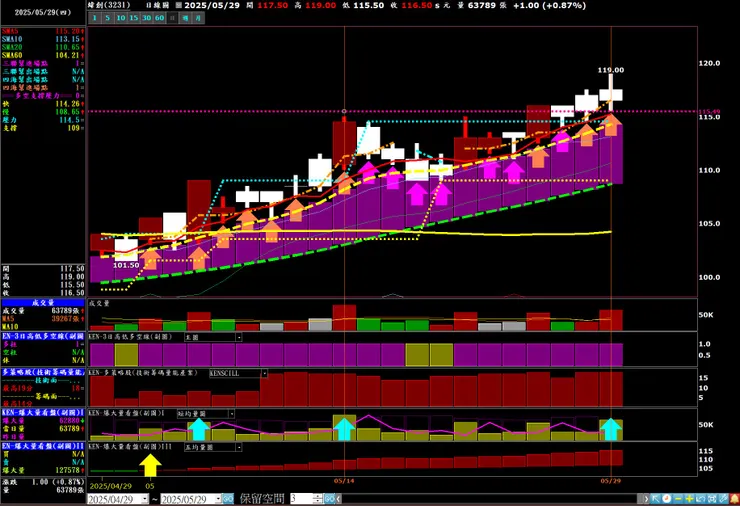Choose the 60-minute chart interval
The image size is (740, 506).
pos(160,18)
